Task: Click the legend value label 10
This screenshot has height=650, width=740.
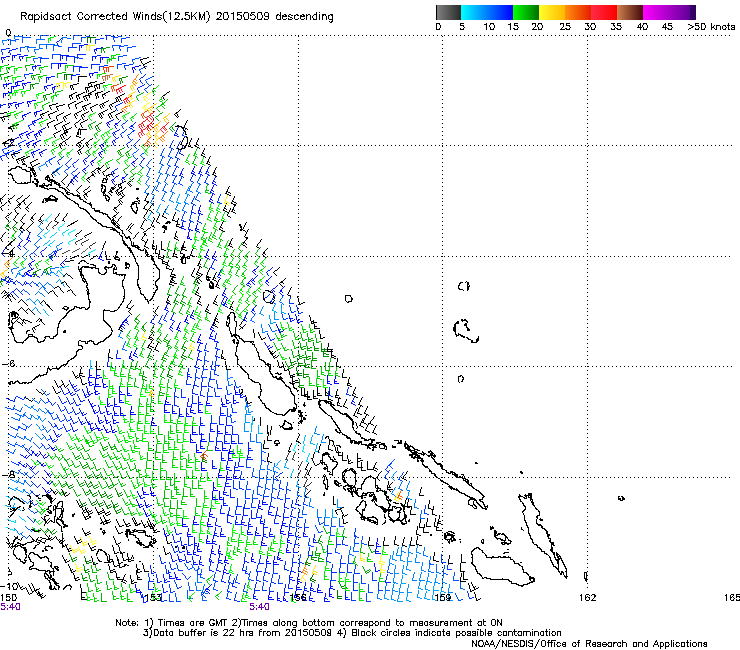Action: 489,26
